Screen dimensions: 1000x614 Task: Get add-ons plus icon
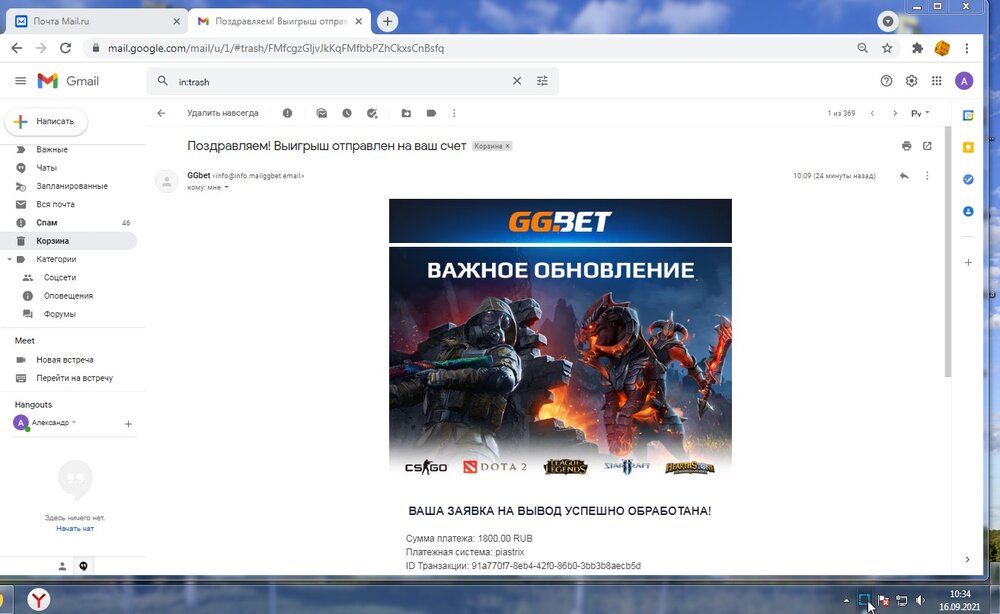(968, 262)
